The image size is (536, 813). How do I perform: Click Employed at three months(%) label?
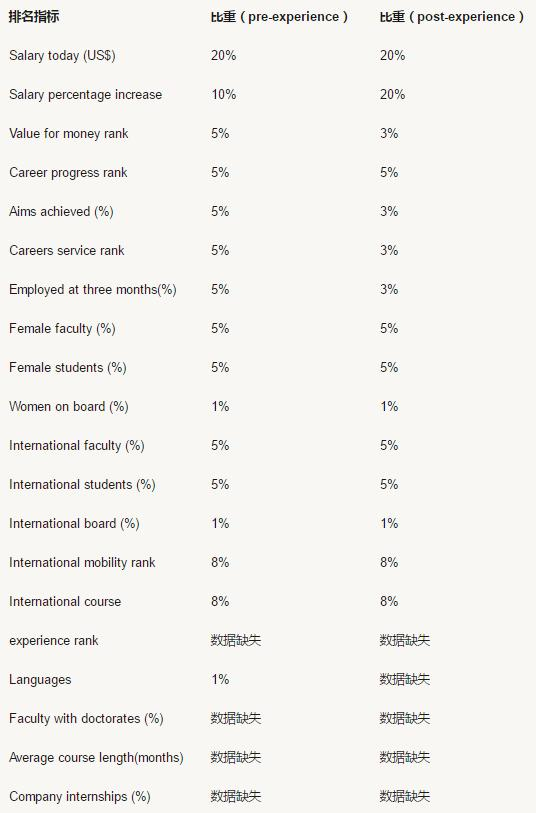[93, 289]
